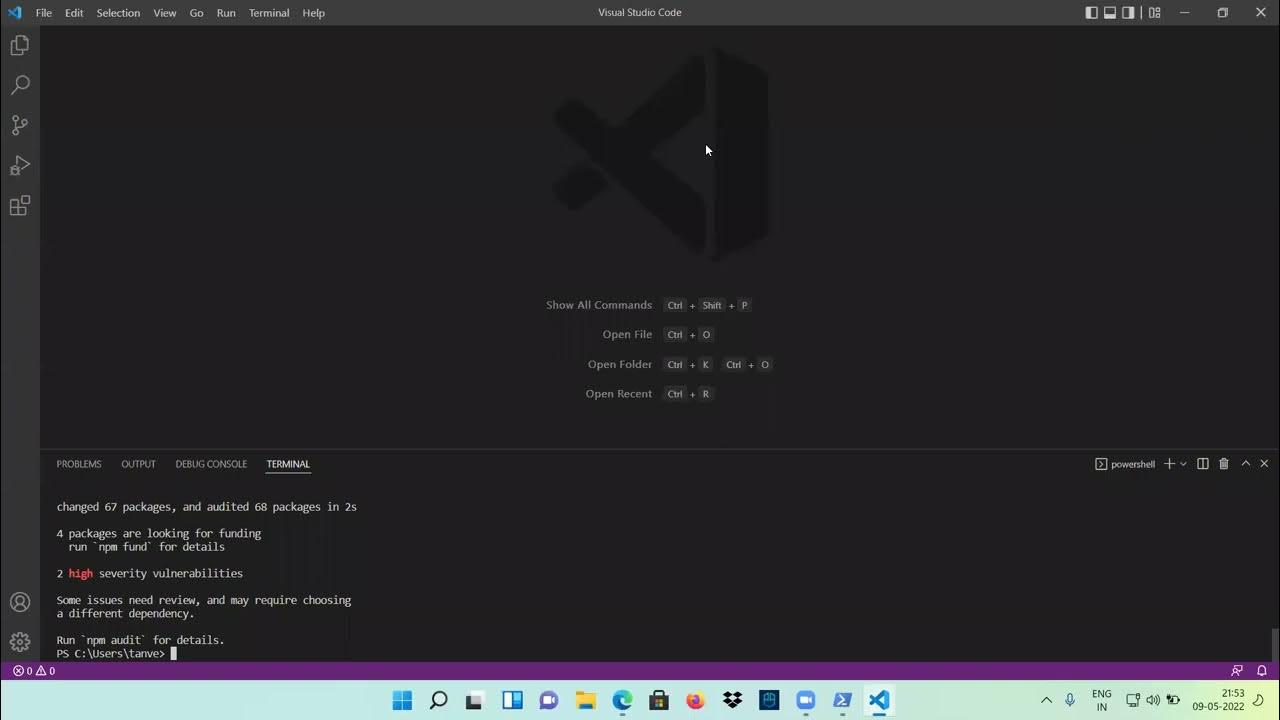Viewport: 1280px width, 720px height.
Task: Open the Accounts menu icon
Action: 20,602
